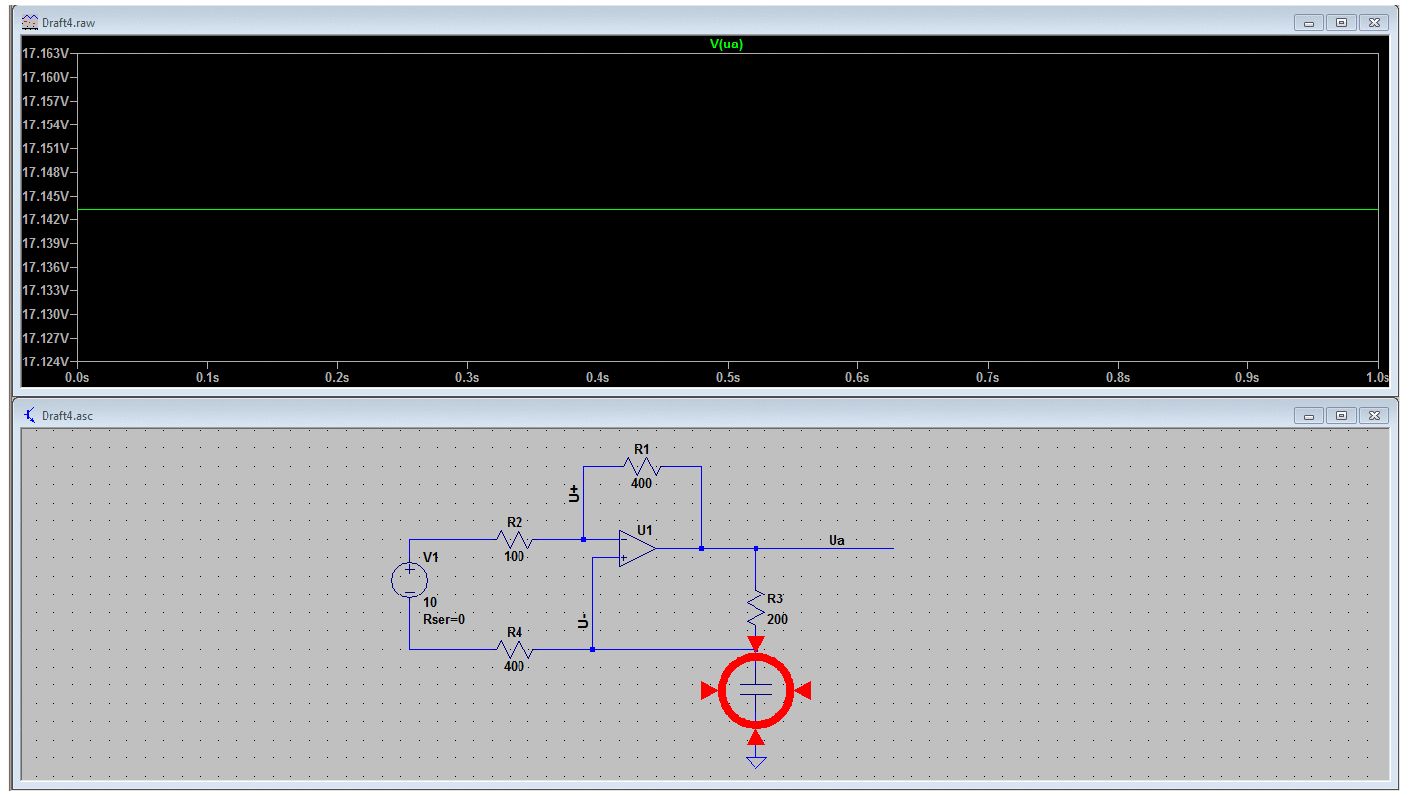This screenshot has height=796, width=1410.
Task: Select the R2 resistor symbol
Action: [515, 539]
